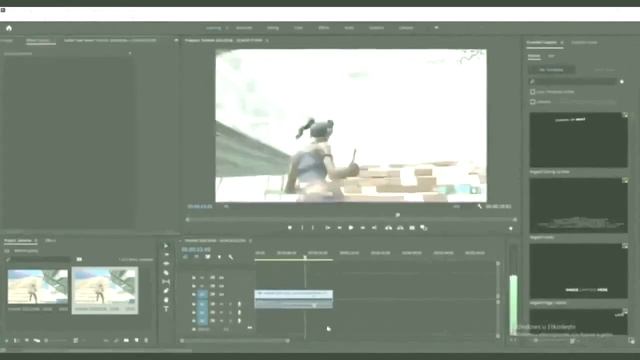640x360 pixels.
Task: Click Clear trash icon in Project panel
Action: pos(146,340)
